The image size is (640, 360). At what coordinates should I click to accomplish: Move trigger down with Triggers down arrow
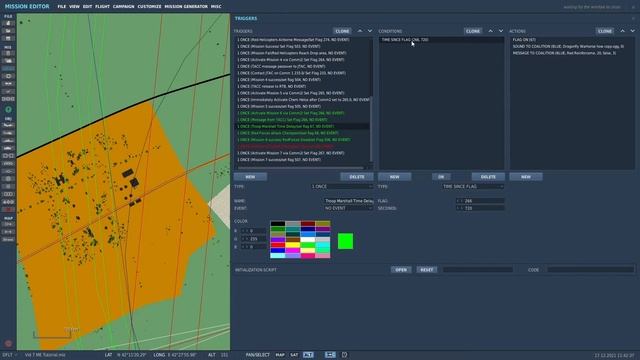click(370, 31)
